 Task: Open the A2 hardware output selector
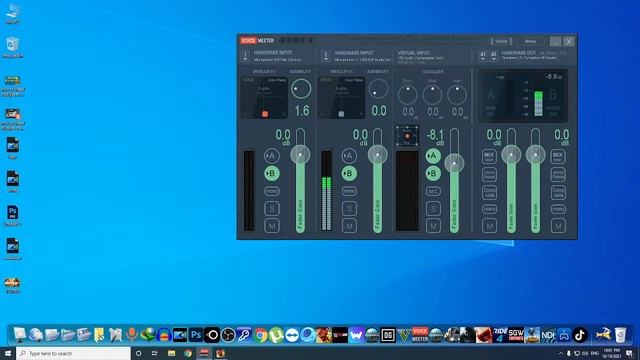coord(493,56)
